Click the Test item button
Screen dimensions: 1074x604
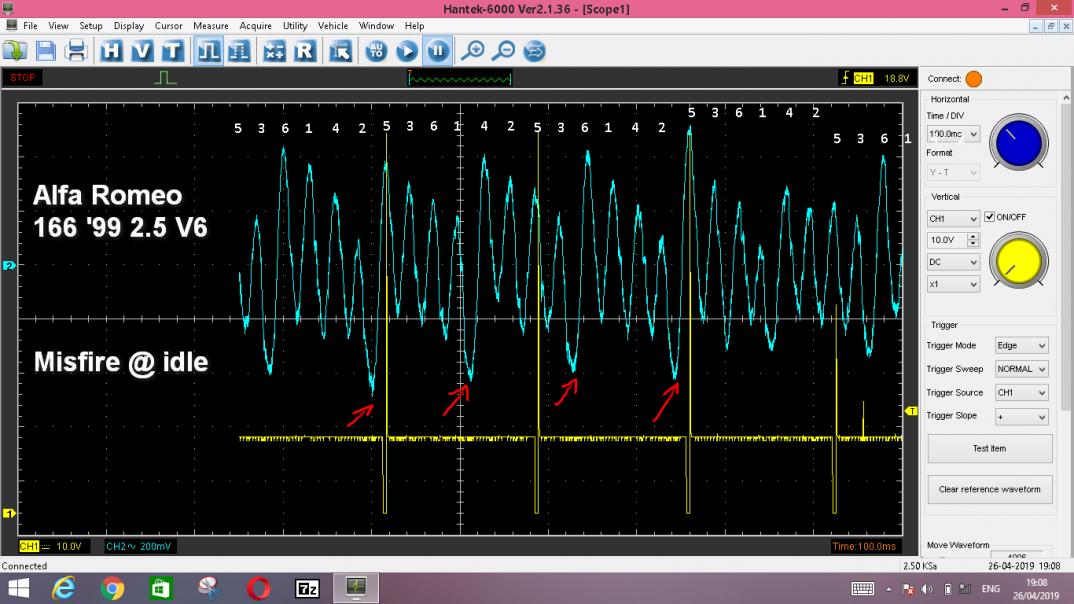coord(989,448)
